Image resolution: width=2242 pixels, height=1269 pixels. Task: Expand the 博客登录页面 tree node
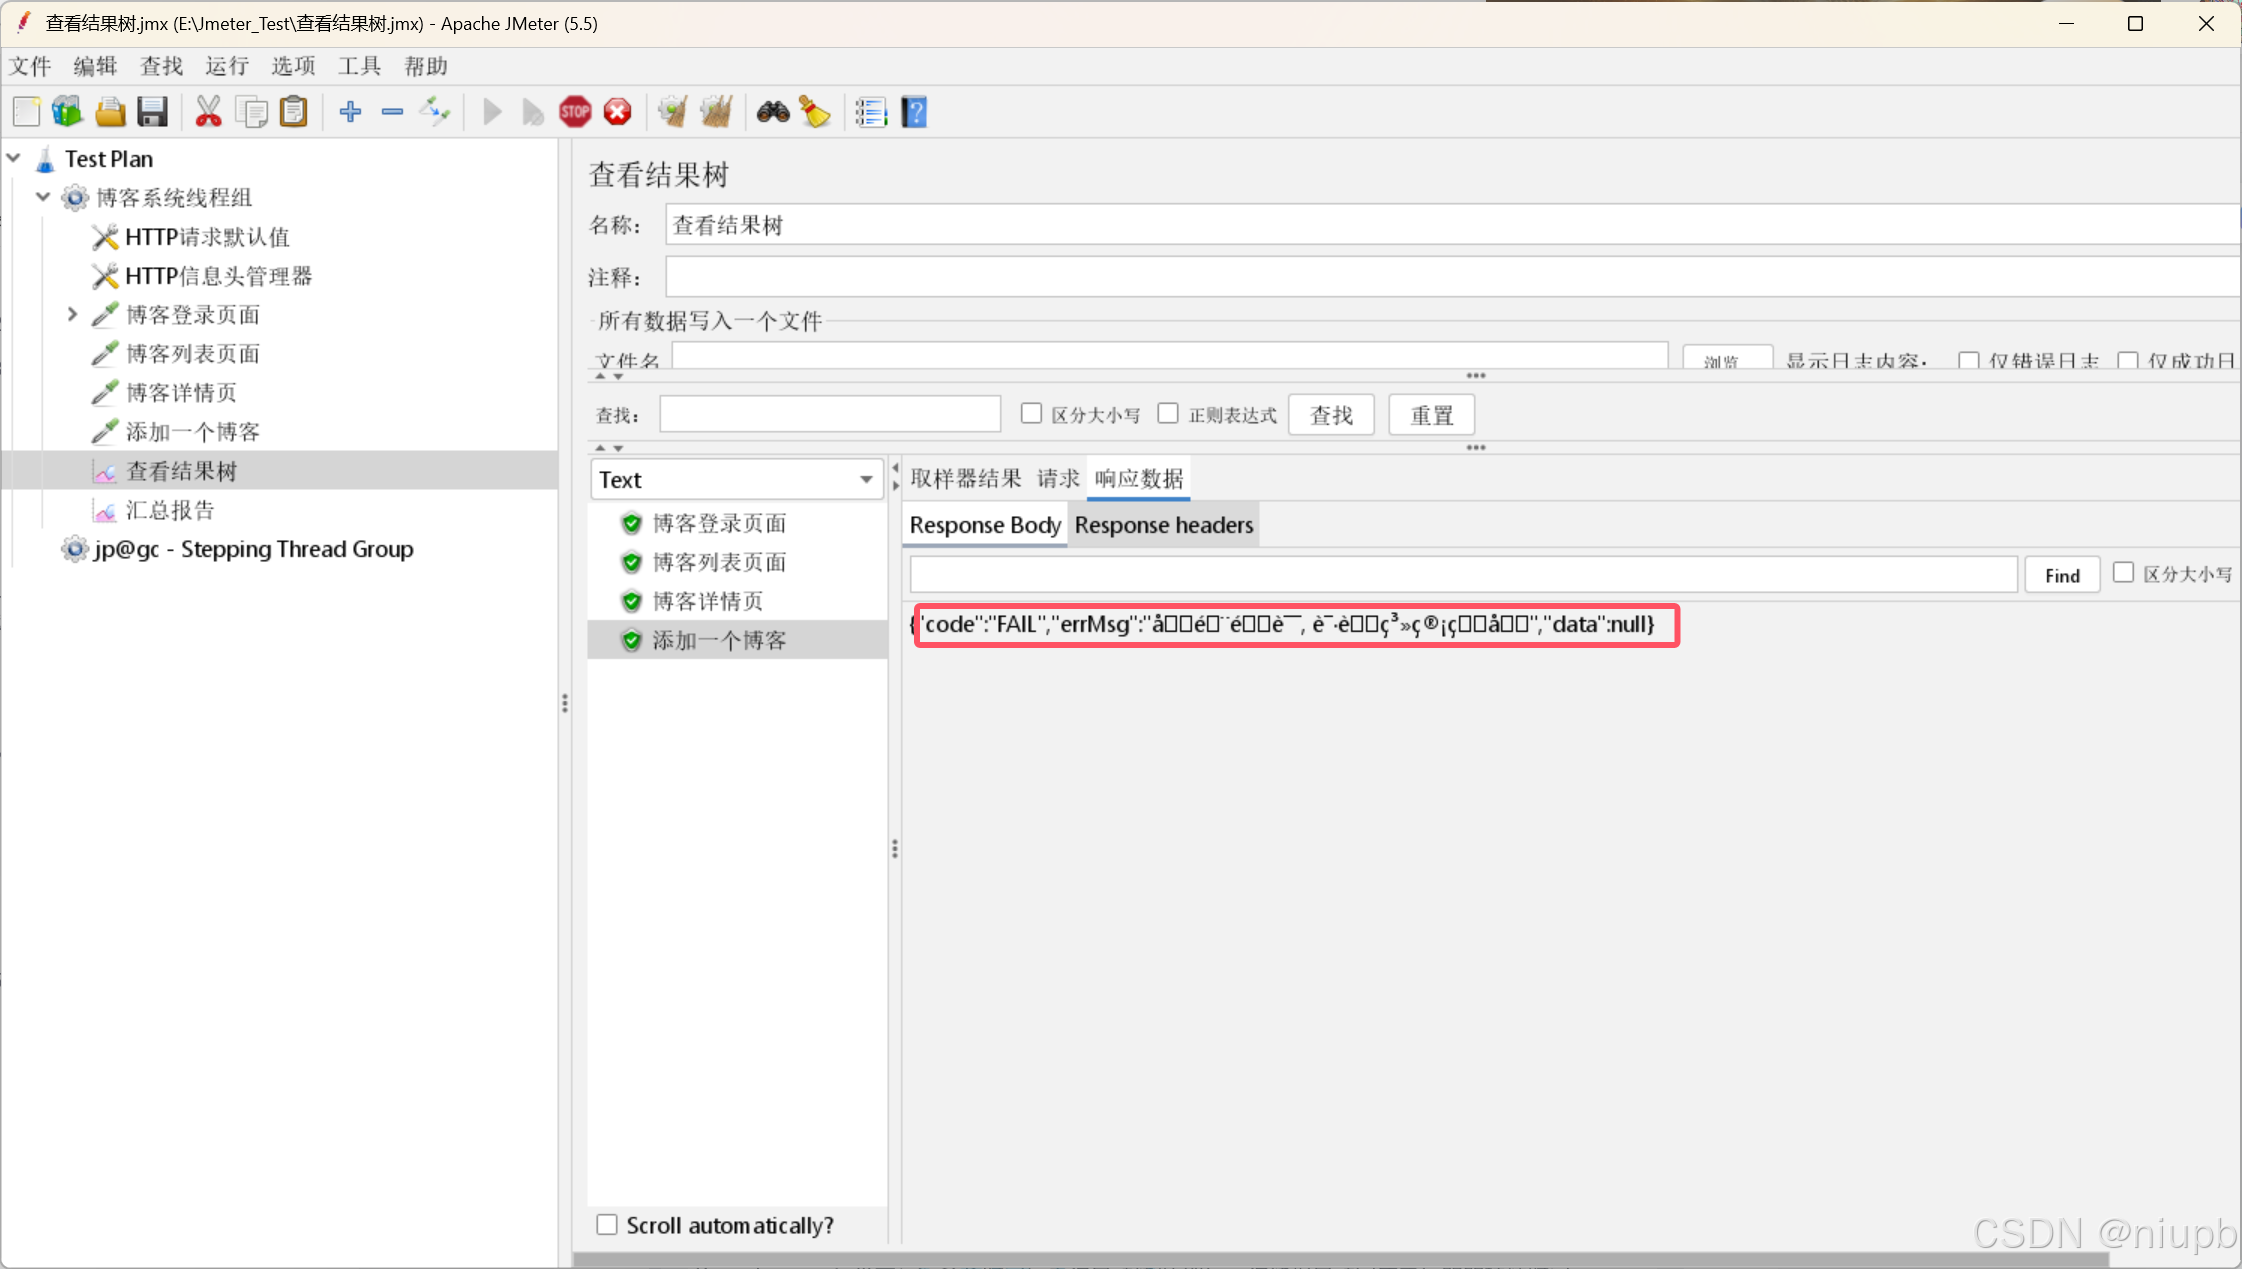click(72, 315)
